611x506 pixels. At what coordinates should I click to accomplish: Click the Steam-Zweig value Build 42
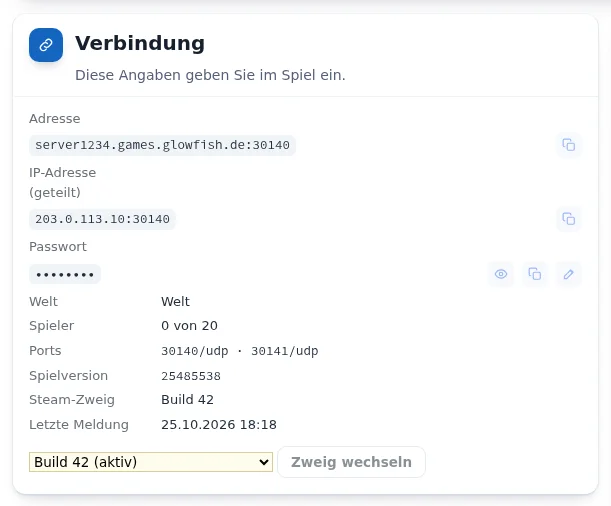[x=187, y=400]
